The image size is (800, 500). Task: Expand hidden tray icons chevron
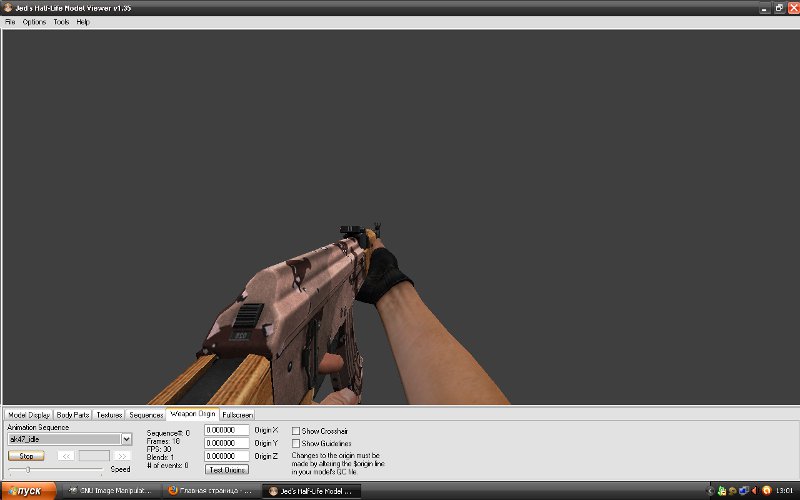point(710,491)
